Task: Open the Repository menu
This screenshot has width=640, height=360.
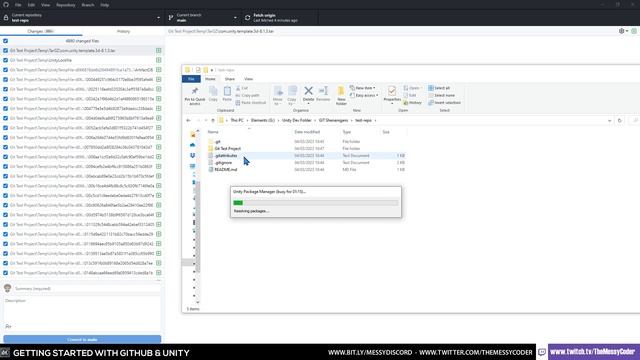Action: [x=66, y=5]
